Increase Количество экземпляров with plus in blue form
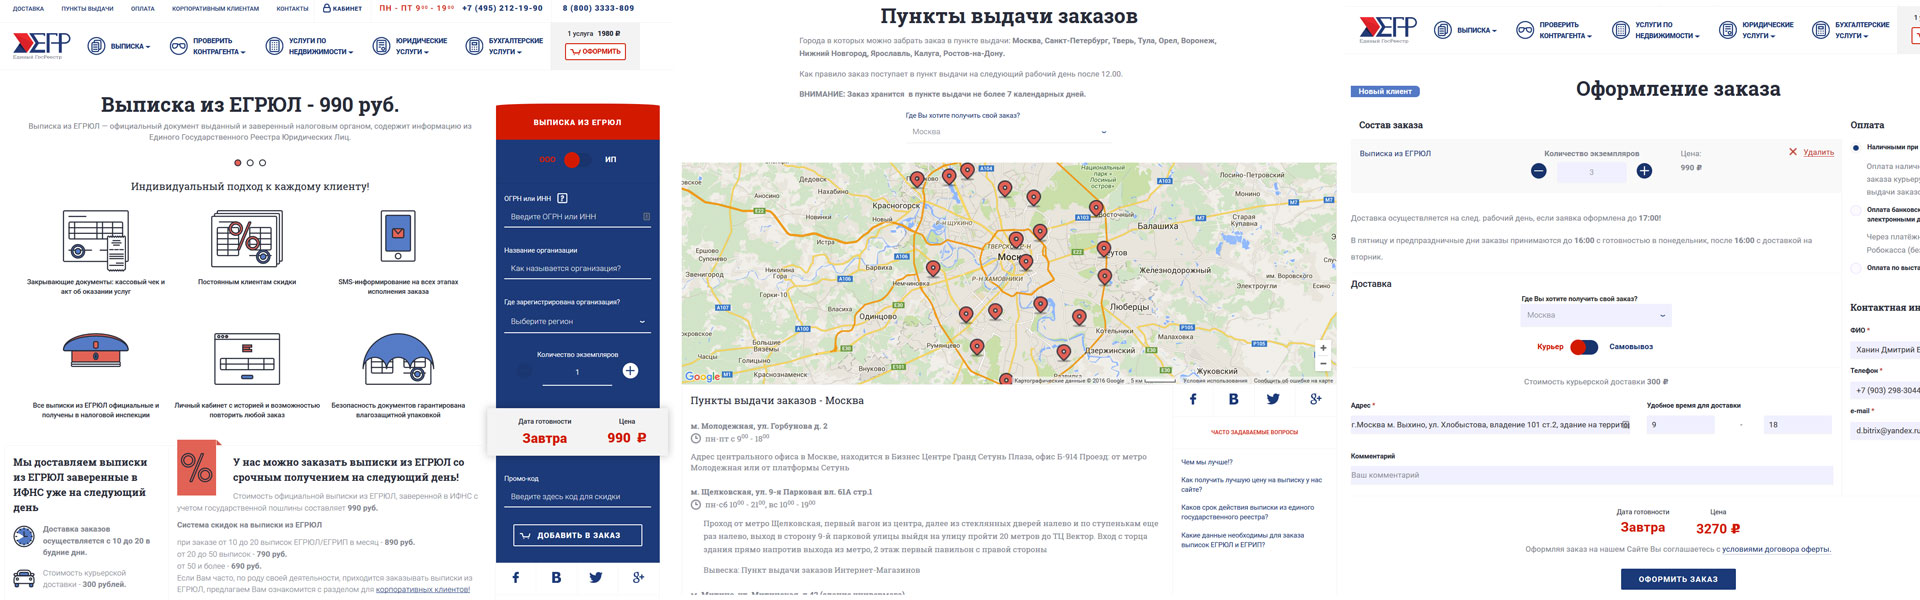The width and height of the screenshot is (1920, 600). [x=630, y=371]
